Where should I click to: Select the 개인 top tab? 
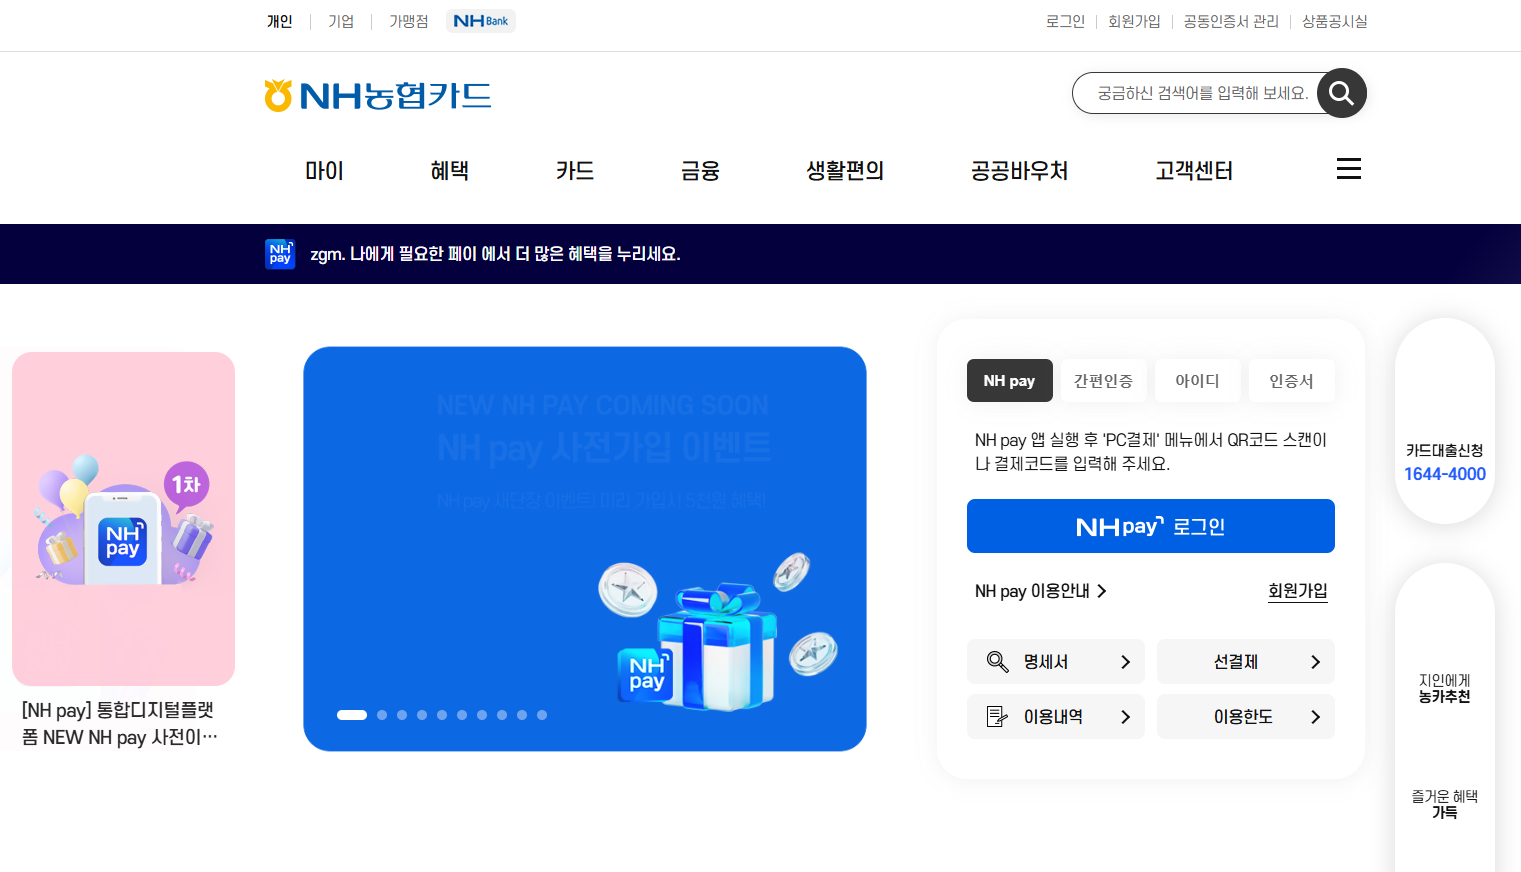pyautogui.click(x=280, y=21)
